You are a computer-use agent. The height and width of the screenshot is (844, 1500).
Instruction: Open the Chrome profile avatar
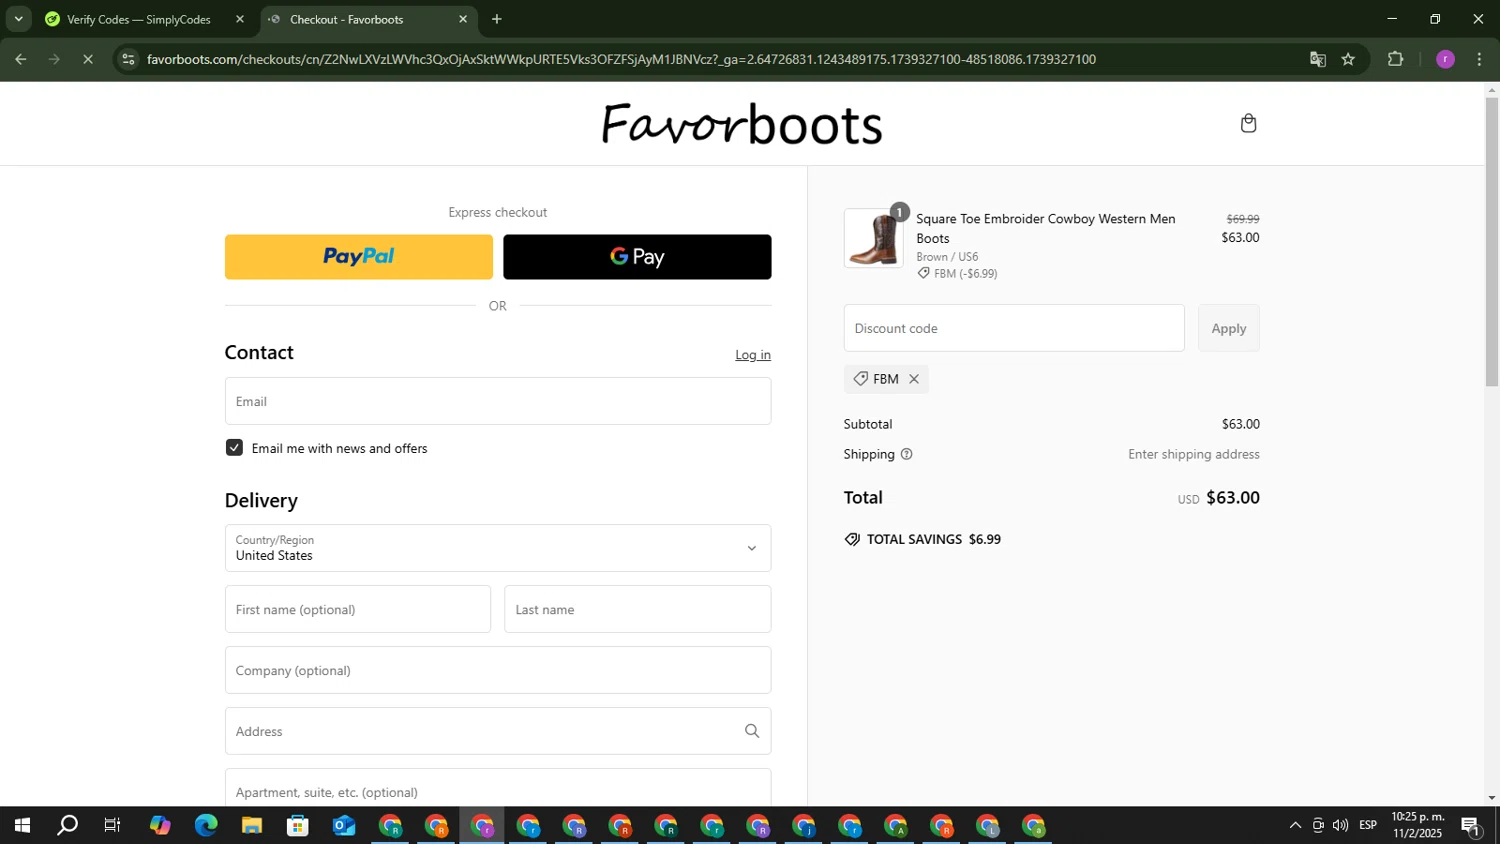(x=1445, y=59)
